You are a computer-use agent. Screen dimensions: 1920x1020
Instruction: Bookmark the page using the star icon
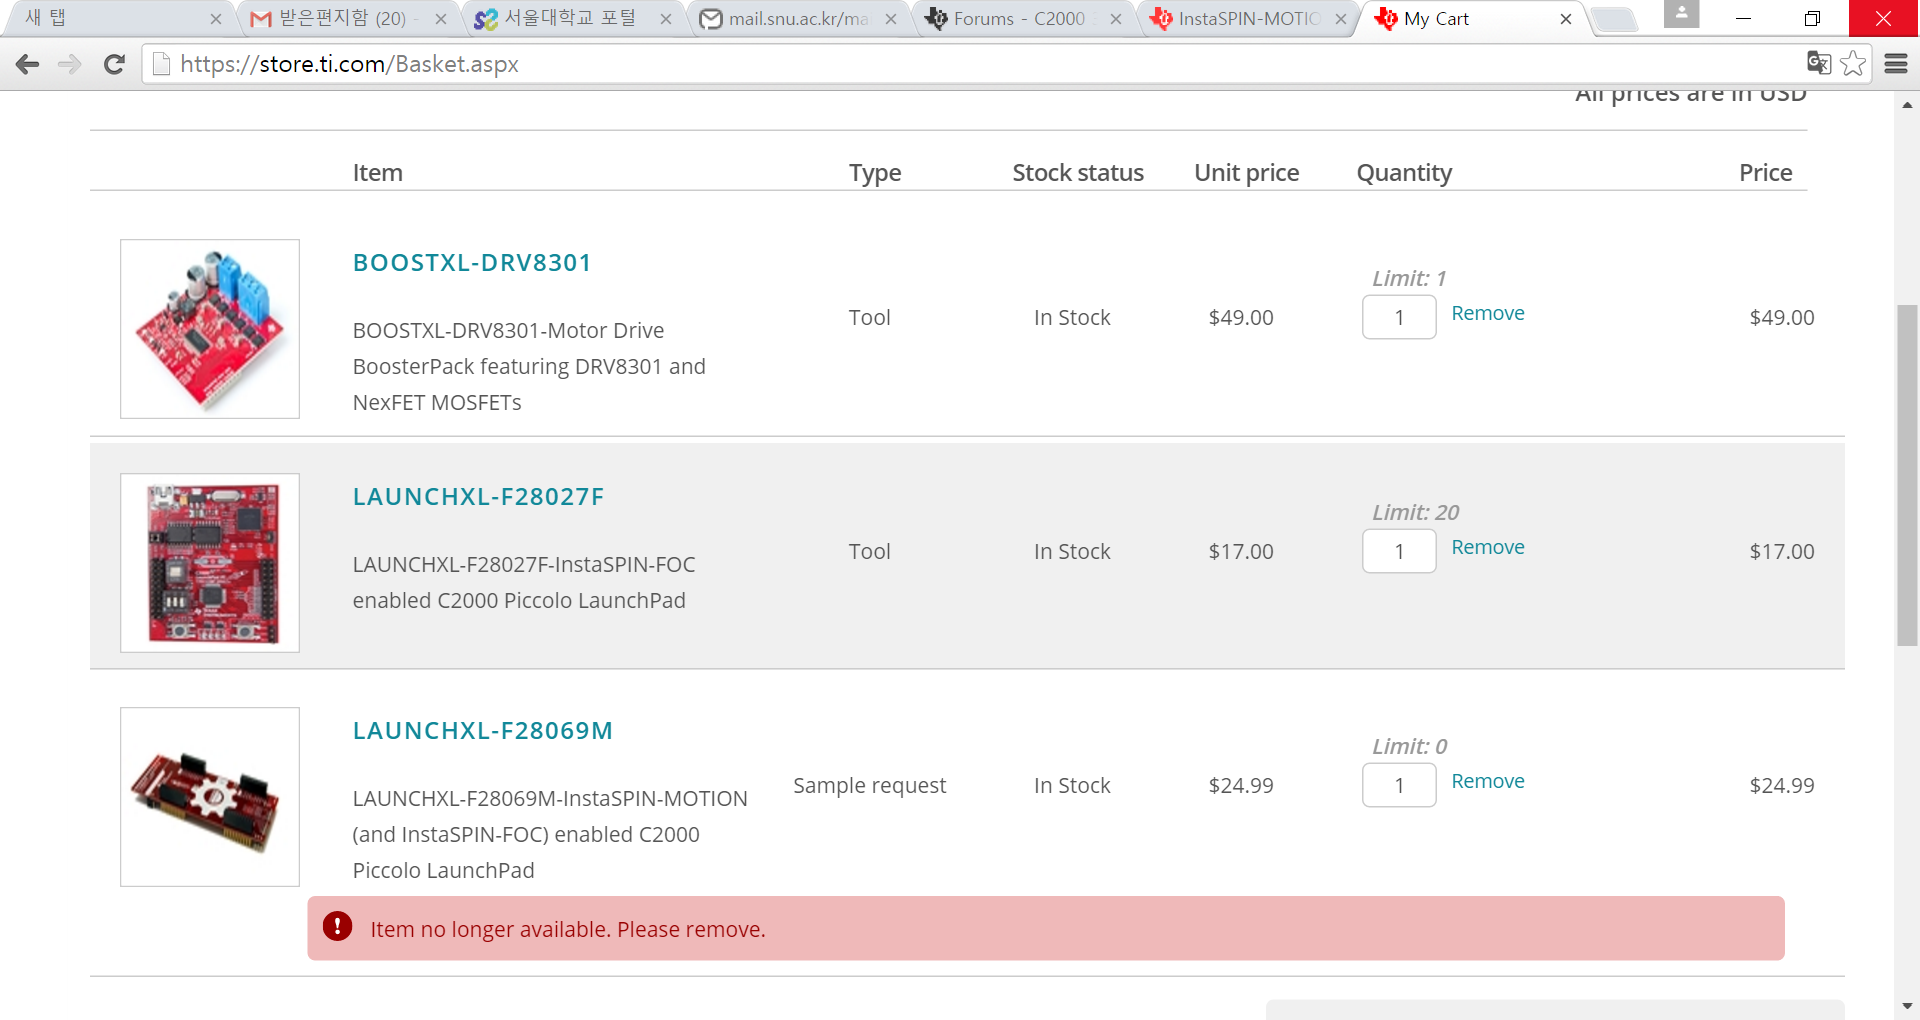pos(1855,63)
